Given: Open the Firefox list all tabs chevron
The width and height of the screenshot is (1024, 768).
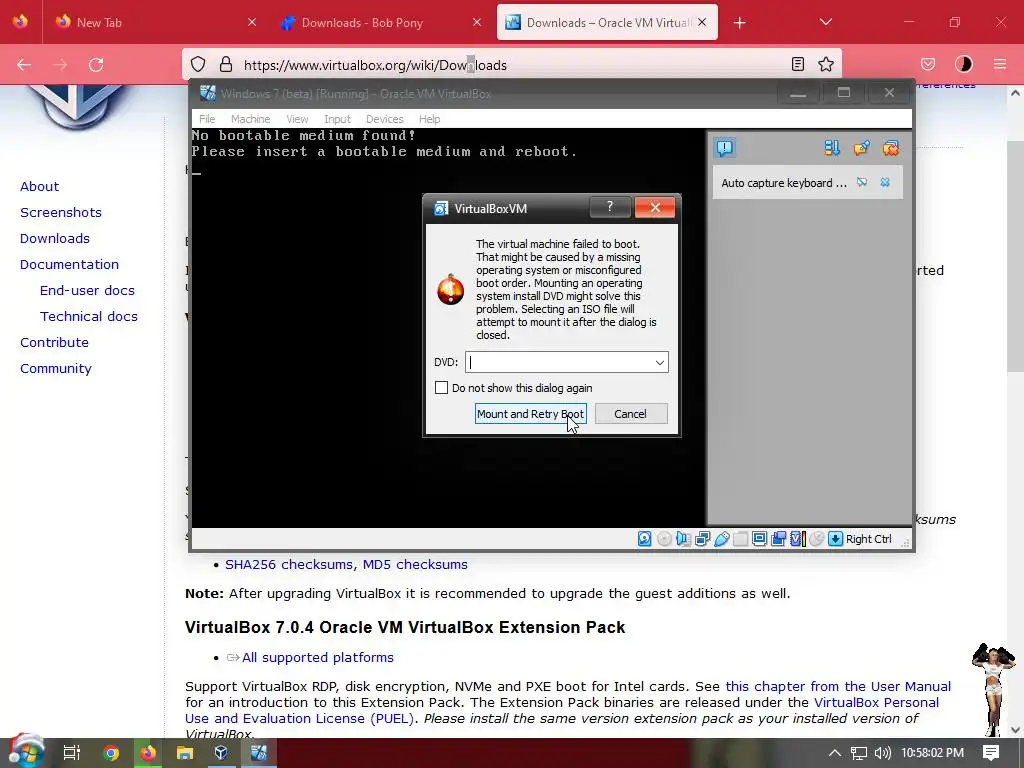Looking at the screenshot, I should click(825, 22).
